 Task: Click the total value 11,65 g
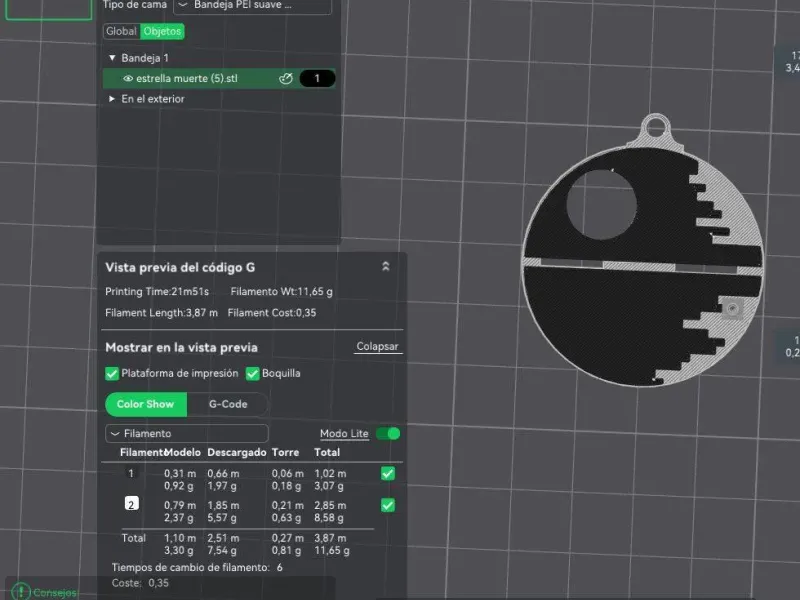point(332,551)
